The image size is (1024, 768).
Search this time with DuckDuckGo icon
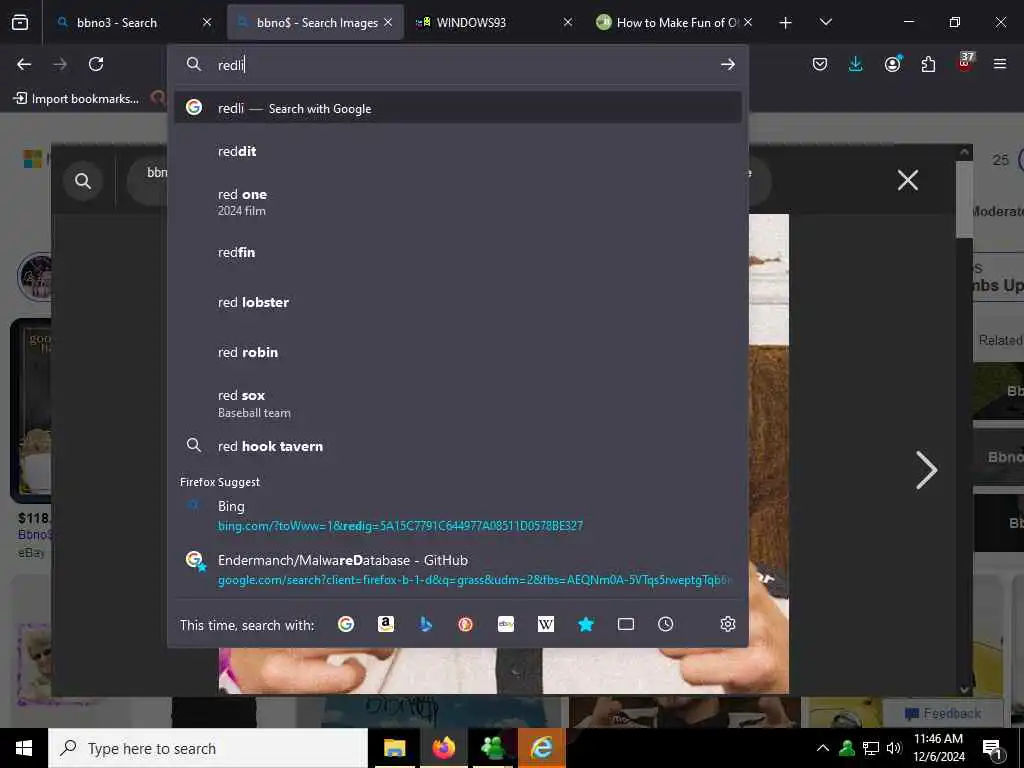pyautogui.click(x=466, y=624)
